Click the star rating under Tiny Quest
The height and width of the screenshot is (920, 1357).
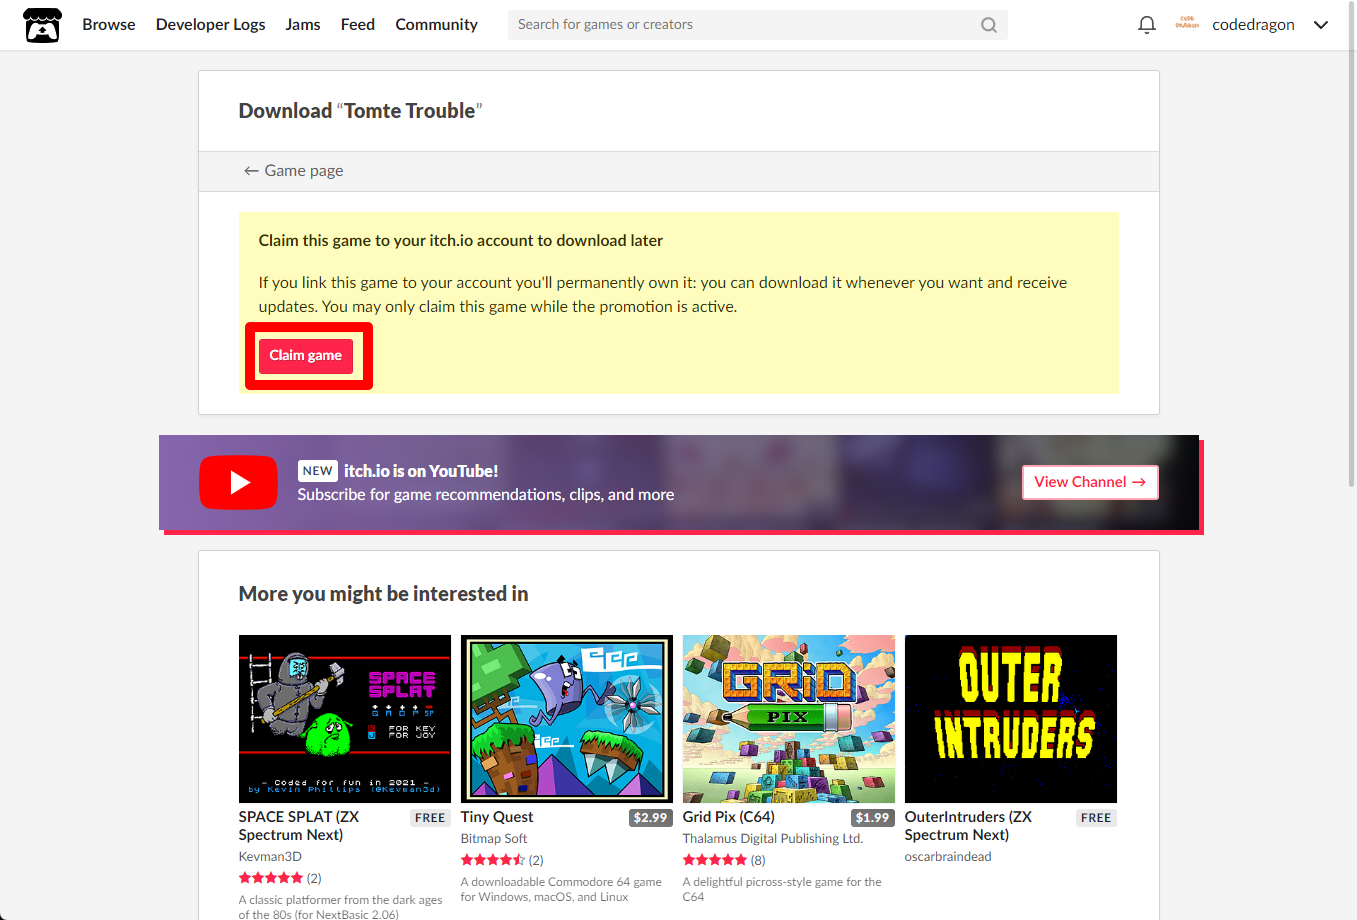(x=493, y=860)
